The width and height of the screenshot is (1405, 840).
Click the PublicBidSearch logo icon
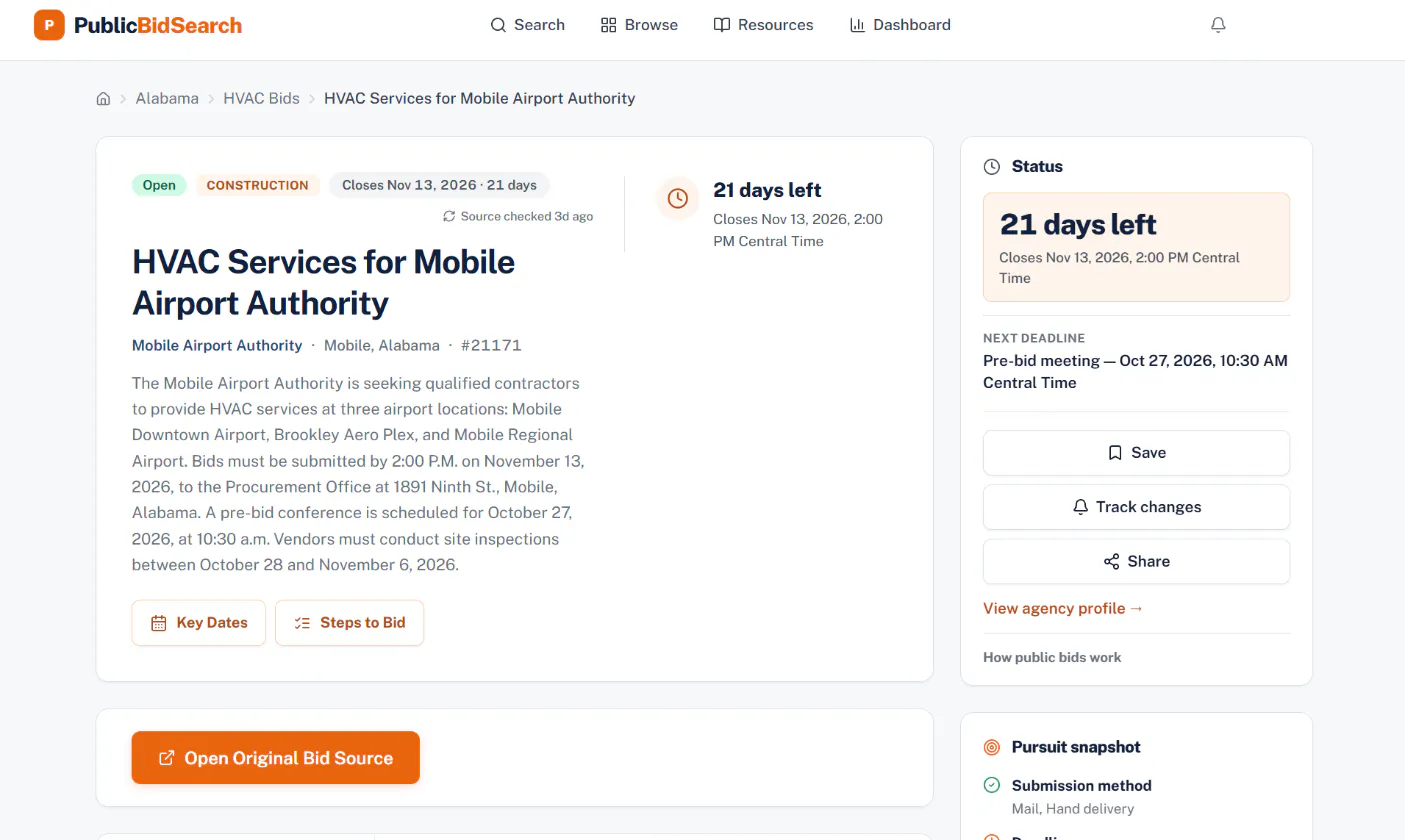[49, 25]
